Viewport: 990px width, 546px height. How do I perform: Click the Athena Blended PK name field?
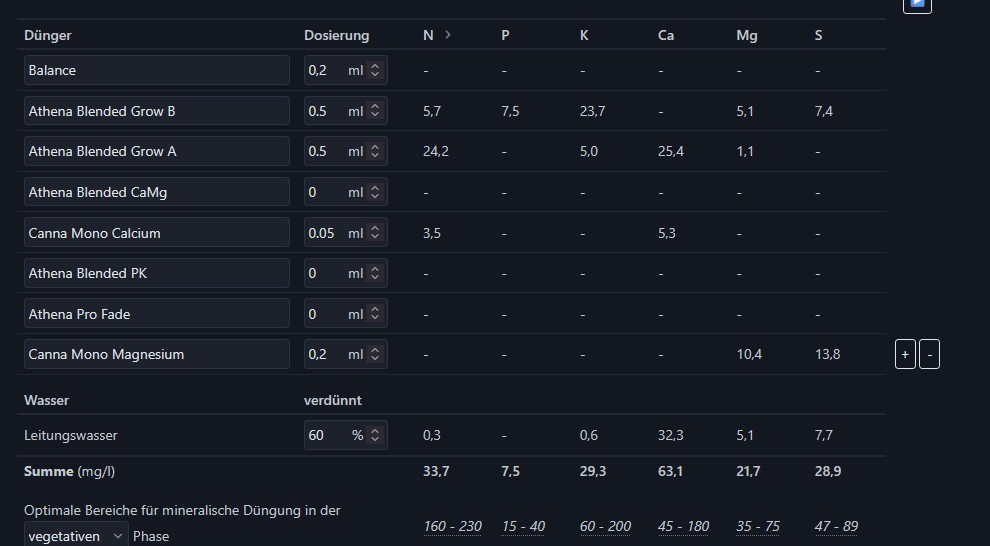156,273
